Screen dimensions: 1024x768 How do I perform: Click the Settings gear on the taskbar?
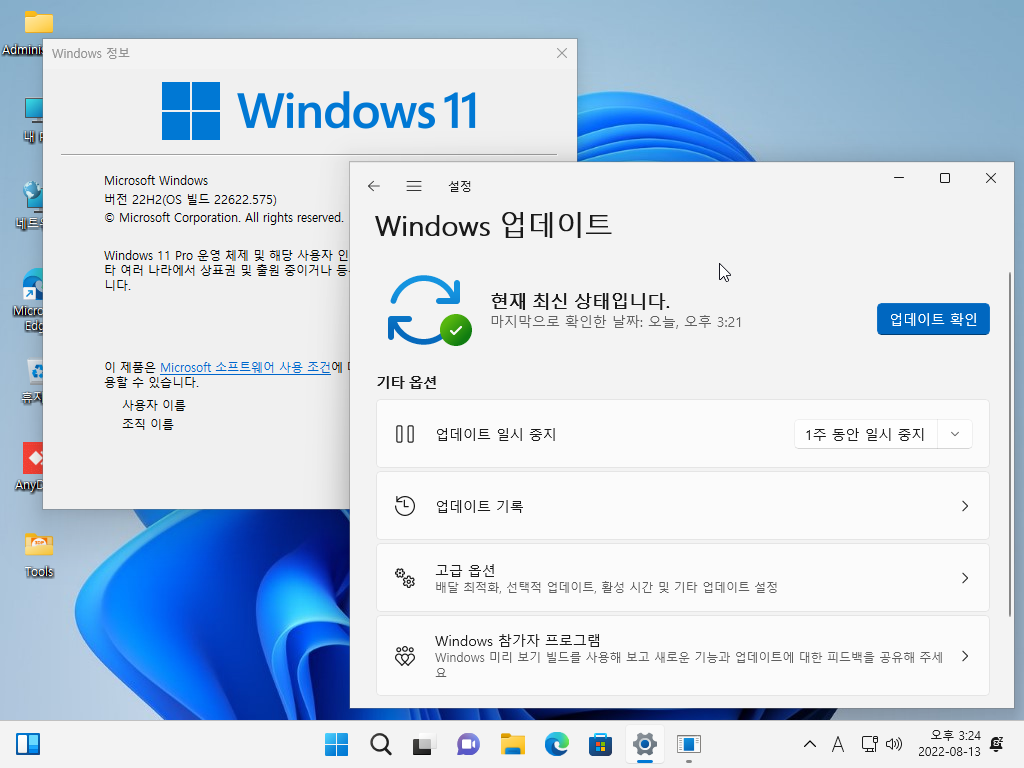pos(645,744)
